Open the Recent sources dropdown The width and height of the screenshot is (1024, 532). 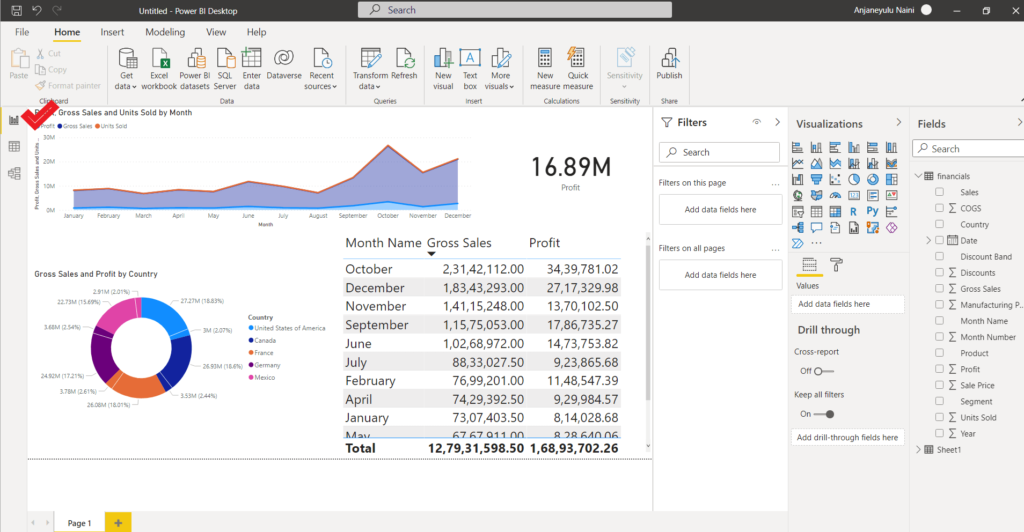(321, 69)
